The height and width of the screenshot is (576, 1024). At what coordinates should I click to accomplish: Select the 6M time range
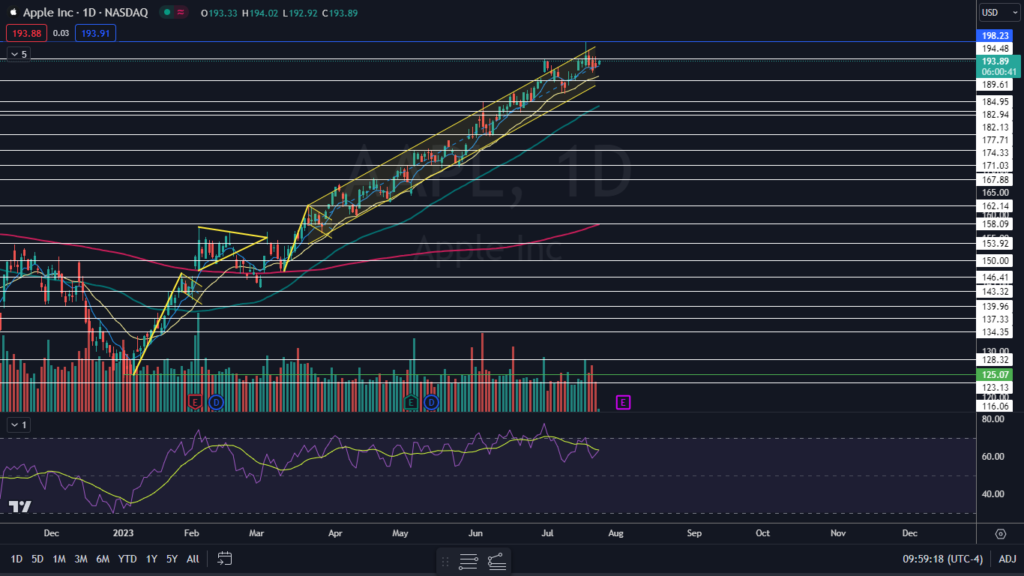(103, 558)
